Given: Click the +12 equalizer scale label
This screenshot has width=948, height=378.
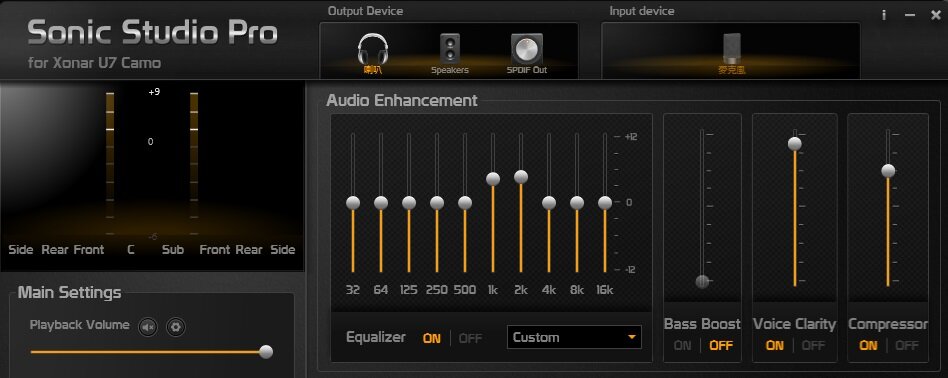Looking at the screenshot, I should click(x=631, y=137).
